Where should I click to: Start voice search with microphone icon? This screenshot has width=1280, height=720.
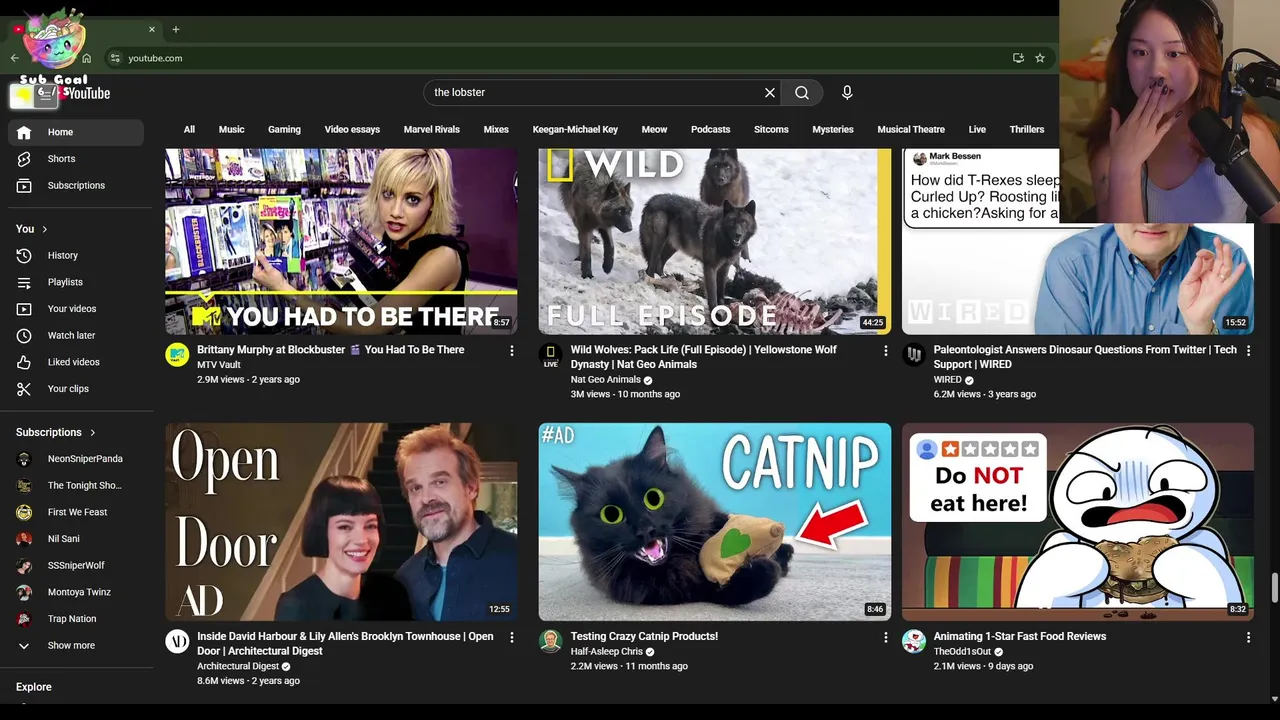847,92
